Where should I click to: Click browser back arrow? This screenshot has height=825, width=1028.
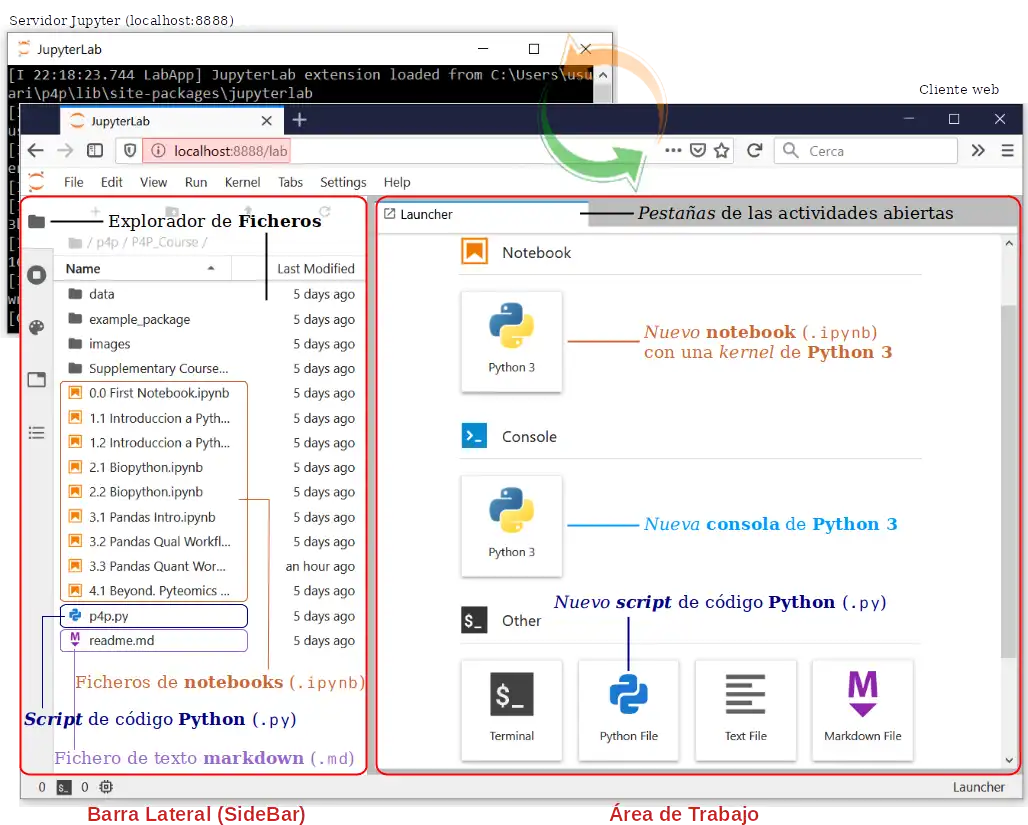click(35, 151)
